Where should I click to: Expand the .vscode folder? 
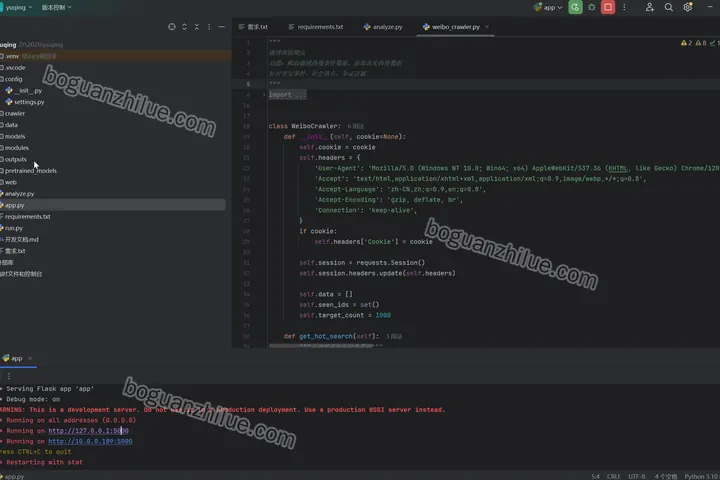tap(13, 68)
